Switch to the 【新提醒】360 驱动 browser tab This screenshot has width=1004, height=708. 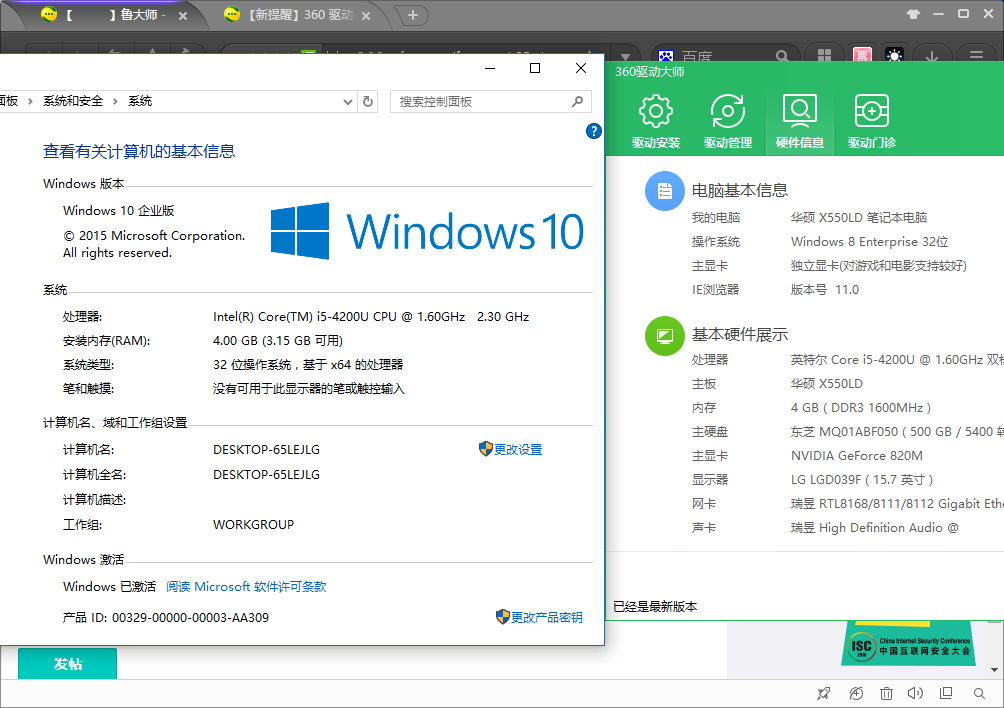pyautogui.click(x=298, y=15)
